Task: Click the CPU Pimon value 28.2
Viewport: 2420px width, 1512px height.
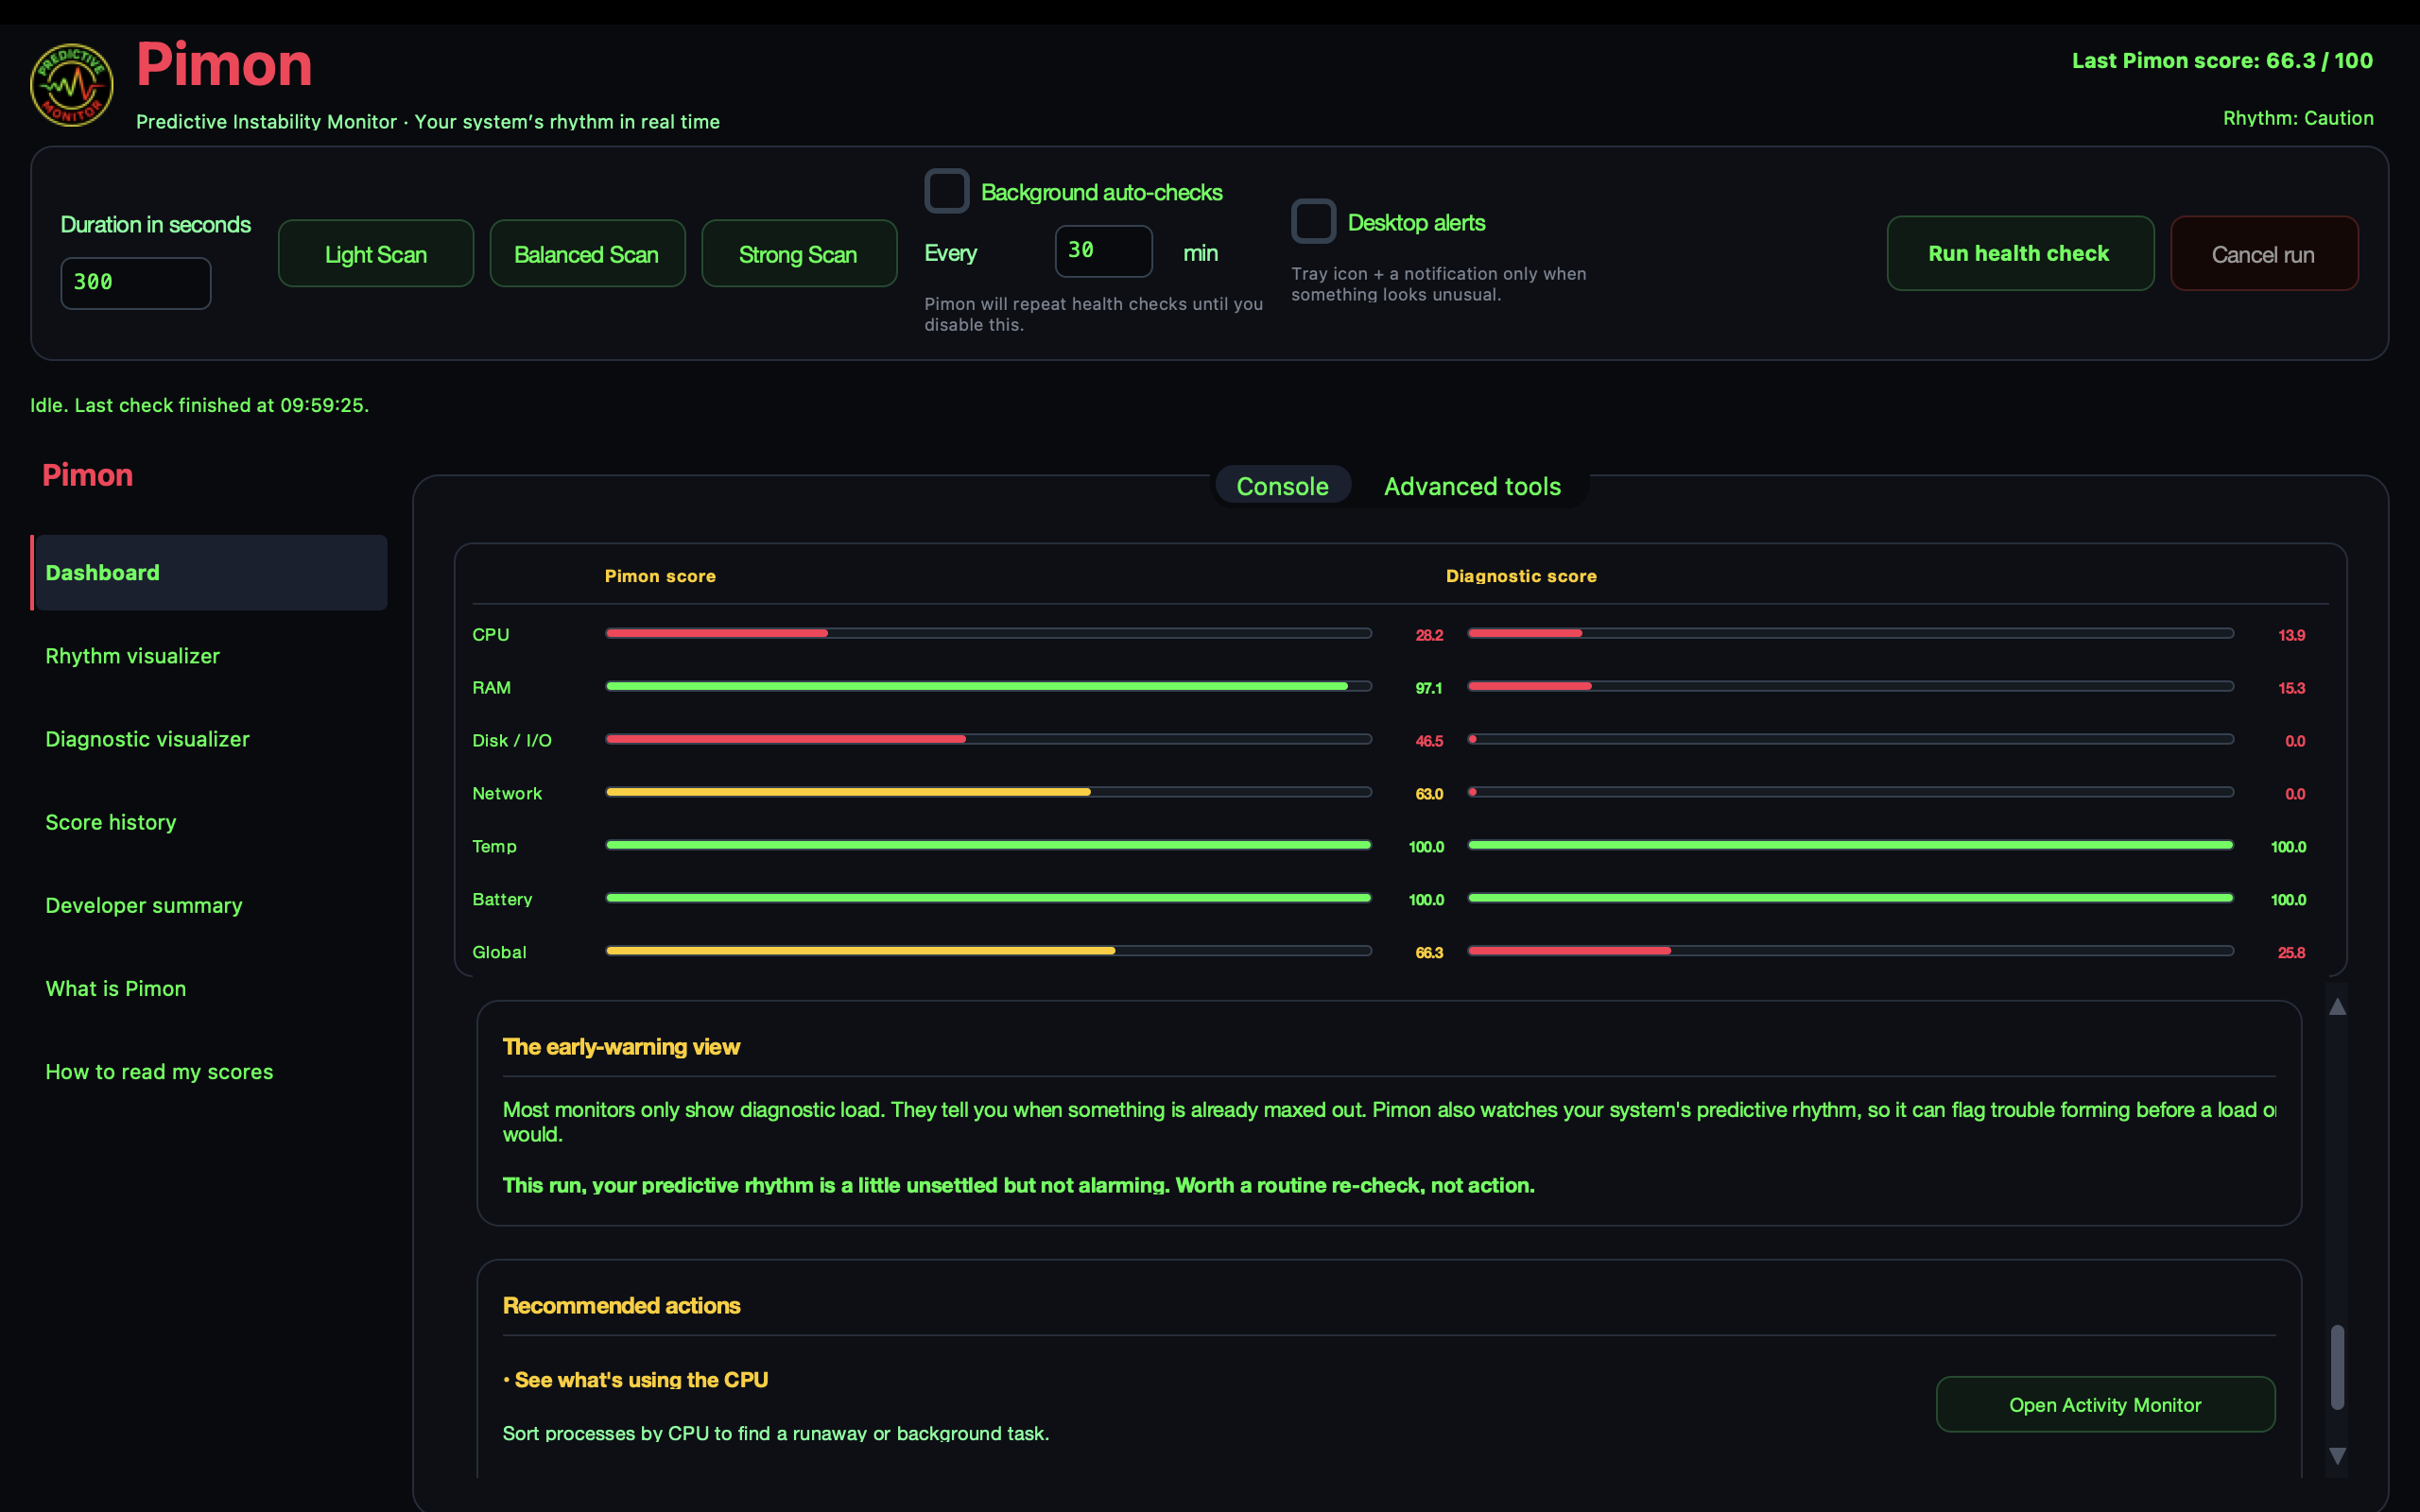Action: tap(1429, 636)
